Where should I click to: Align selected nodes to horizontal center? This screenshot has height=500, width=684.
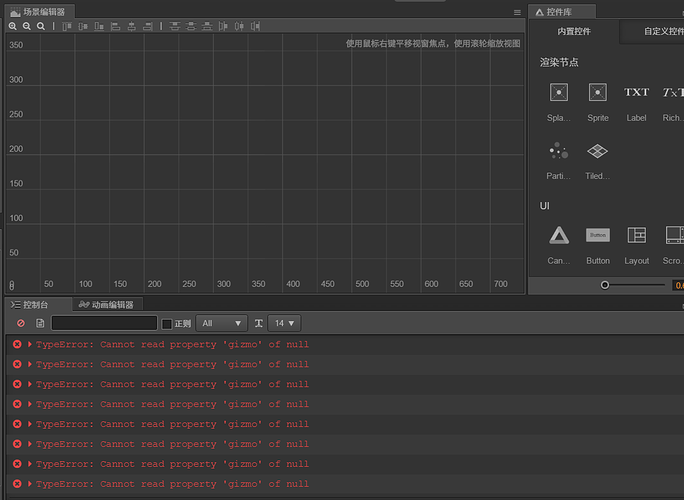(131, 26)
